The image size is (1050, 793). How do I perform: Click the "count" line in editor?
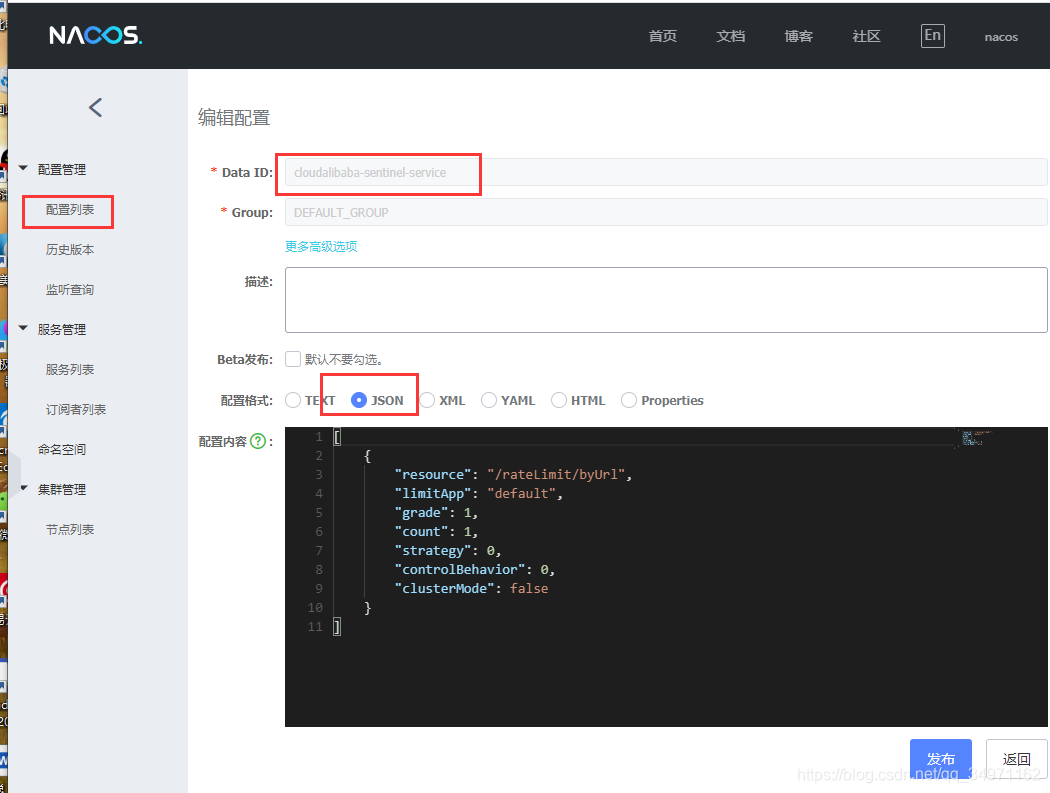(436, 531)
